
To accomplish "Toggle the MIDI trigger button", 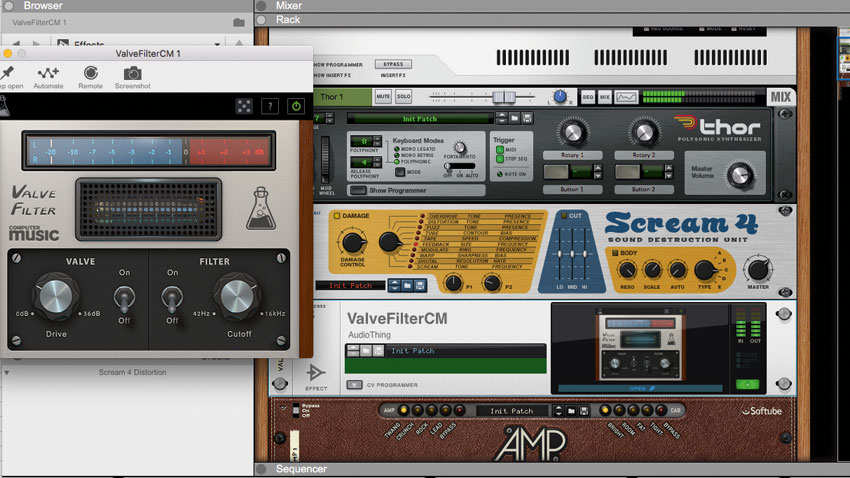I will pyautogui.click(x=500, y=150).
